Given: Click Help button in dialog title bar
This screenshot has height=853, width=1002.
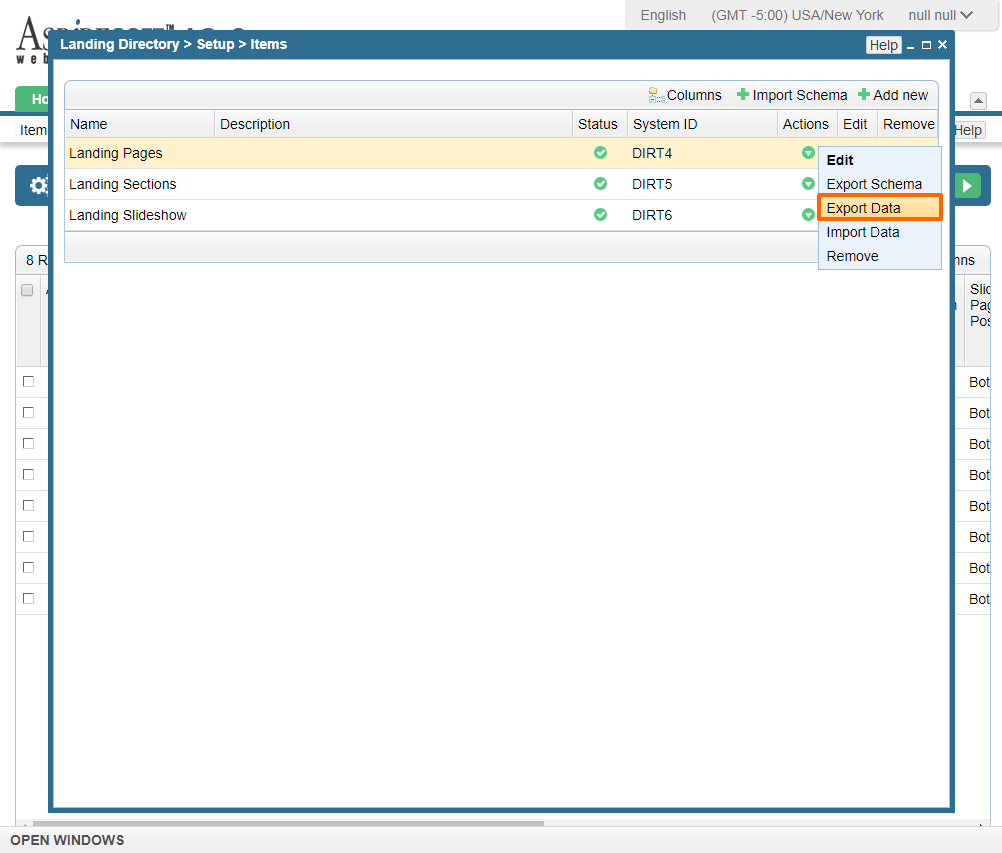Looking at the screenshot, I should (x=884, y=45).
